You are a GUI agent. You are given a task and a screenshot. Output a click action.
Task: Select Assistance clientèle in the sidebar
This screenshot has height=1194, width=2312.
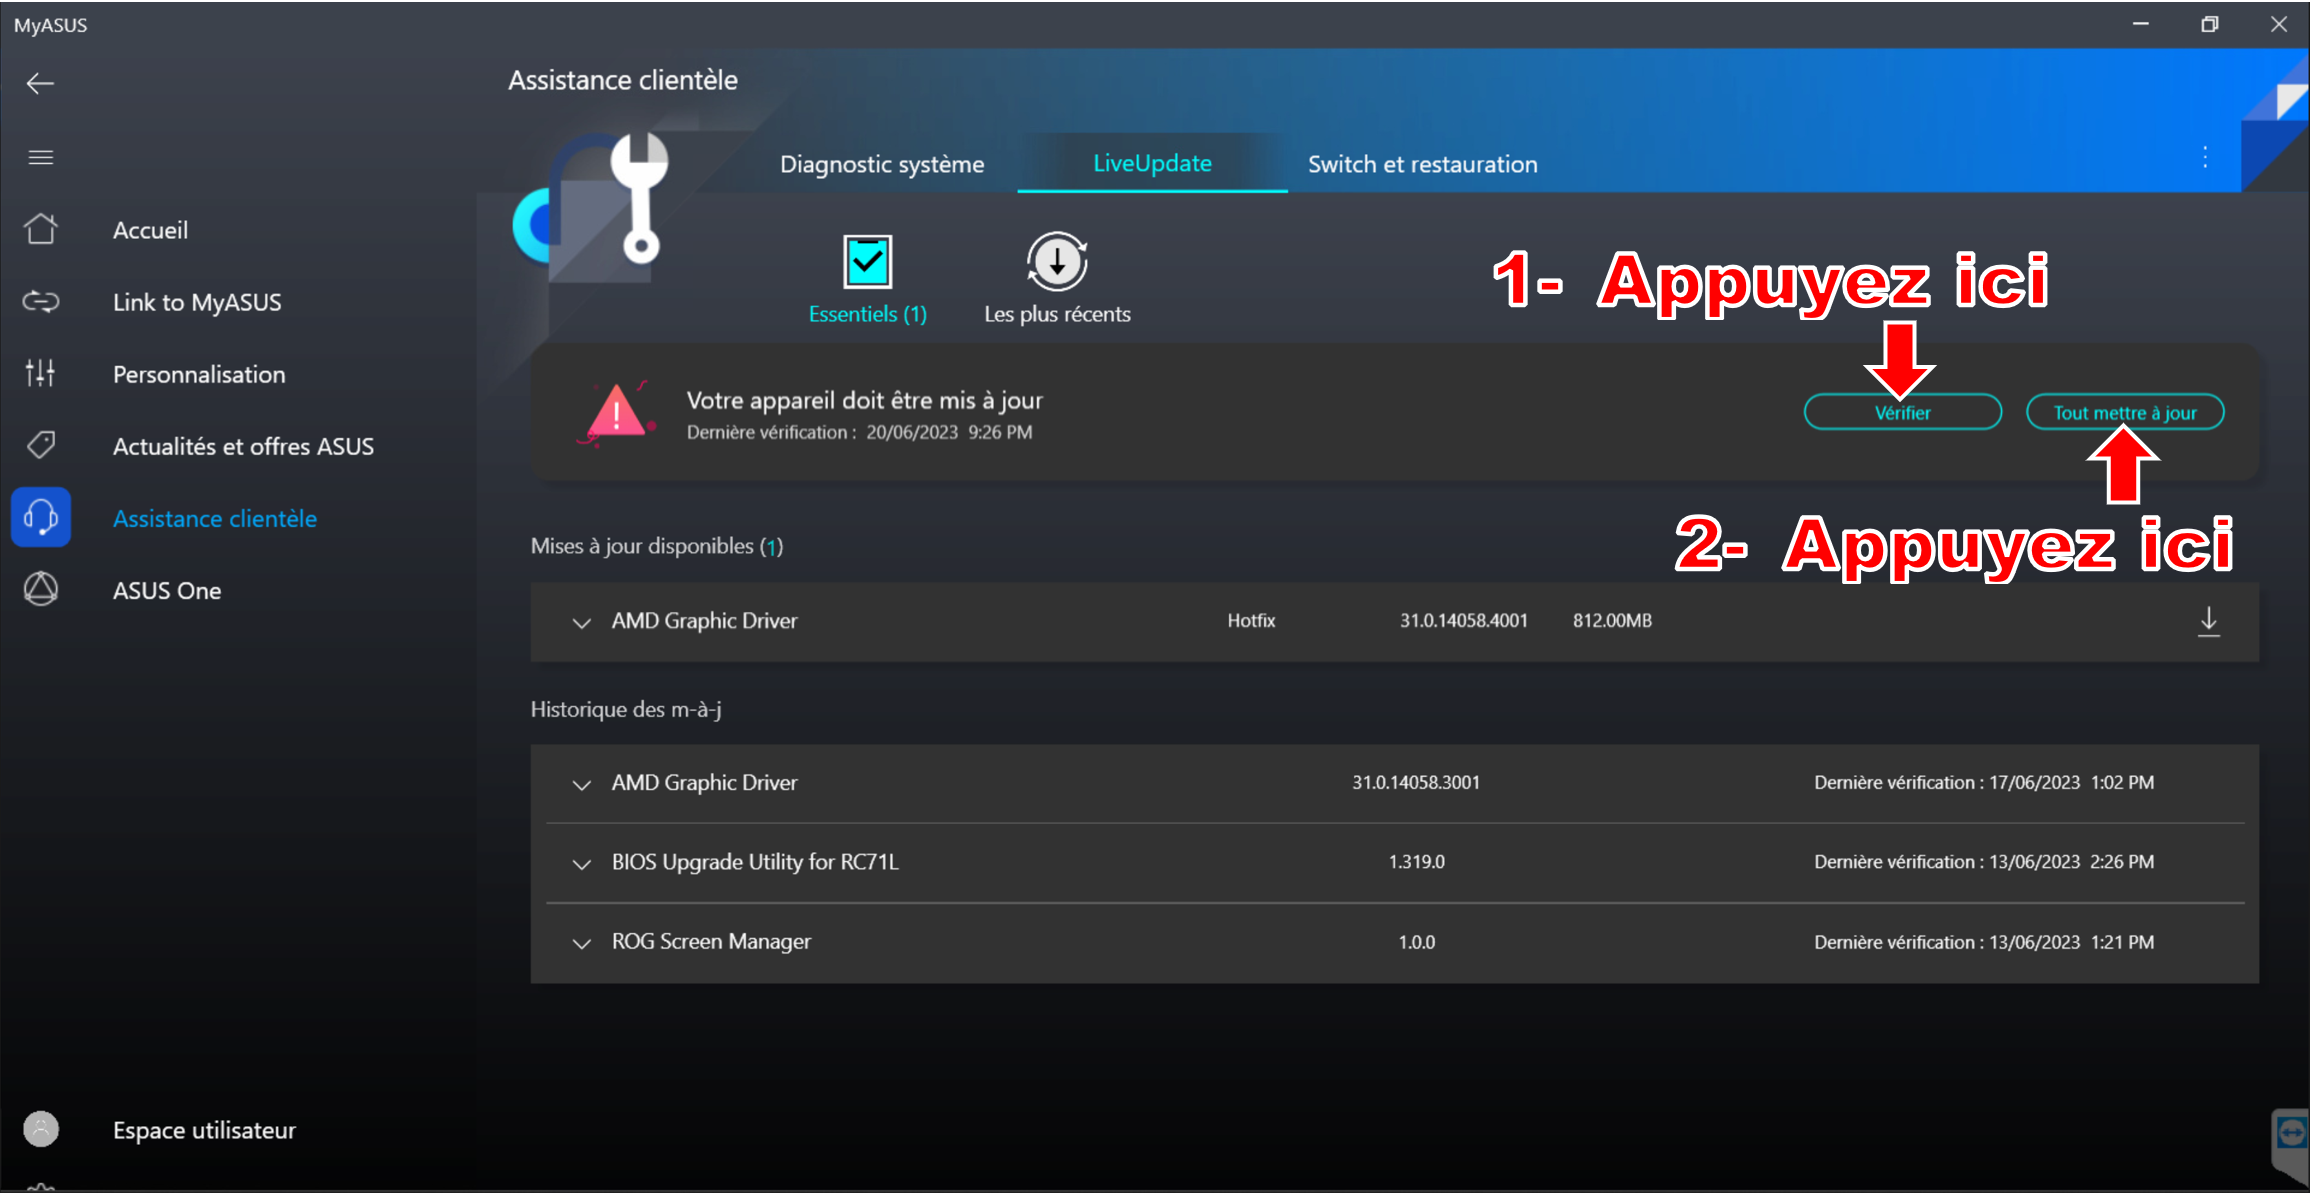click(215, 518)
